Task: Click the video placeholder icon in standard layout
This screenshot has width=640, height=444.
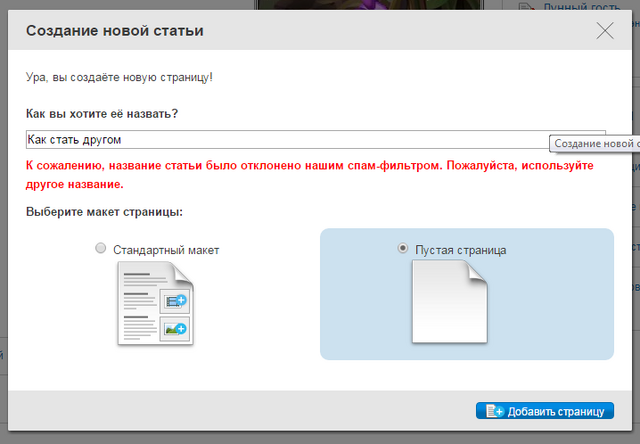Action: point(175,301)
